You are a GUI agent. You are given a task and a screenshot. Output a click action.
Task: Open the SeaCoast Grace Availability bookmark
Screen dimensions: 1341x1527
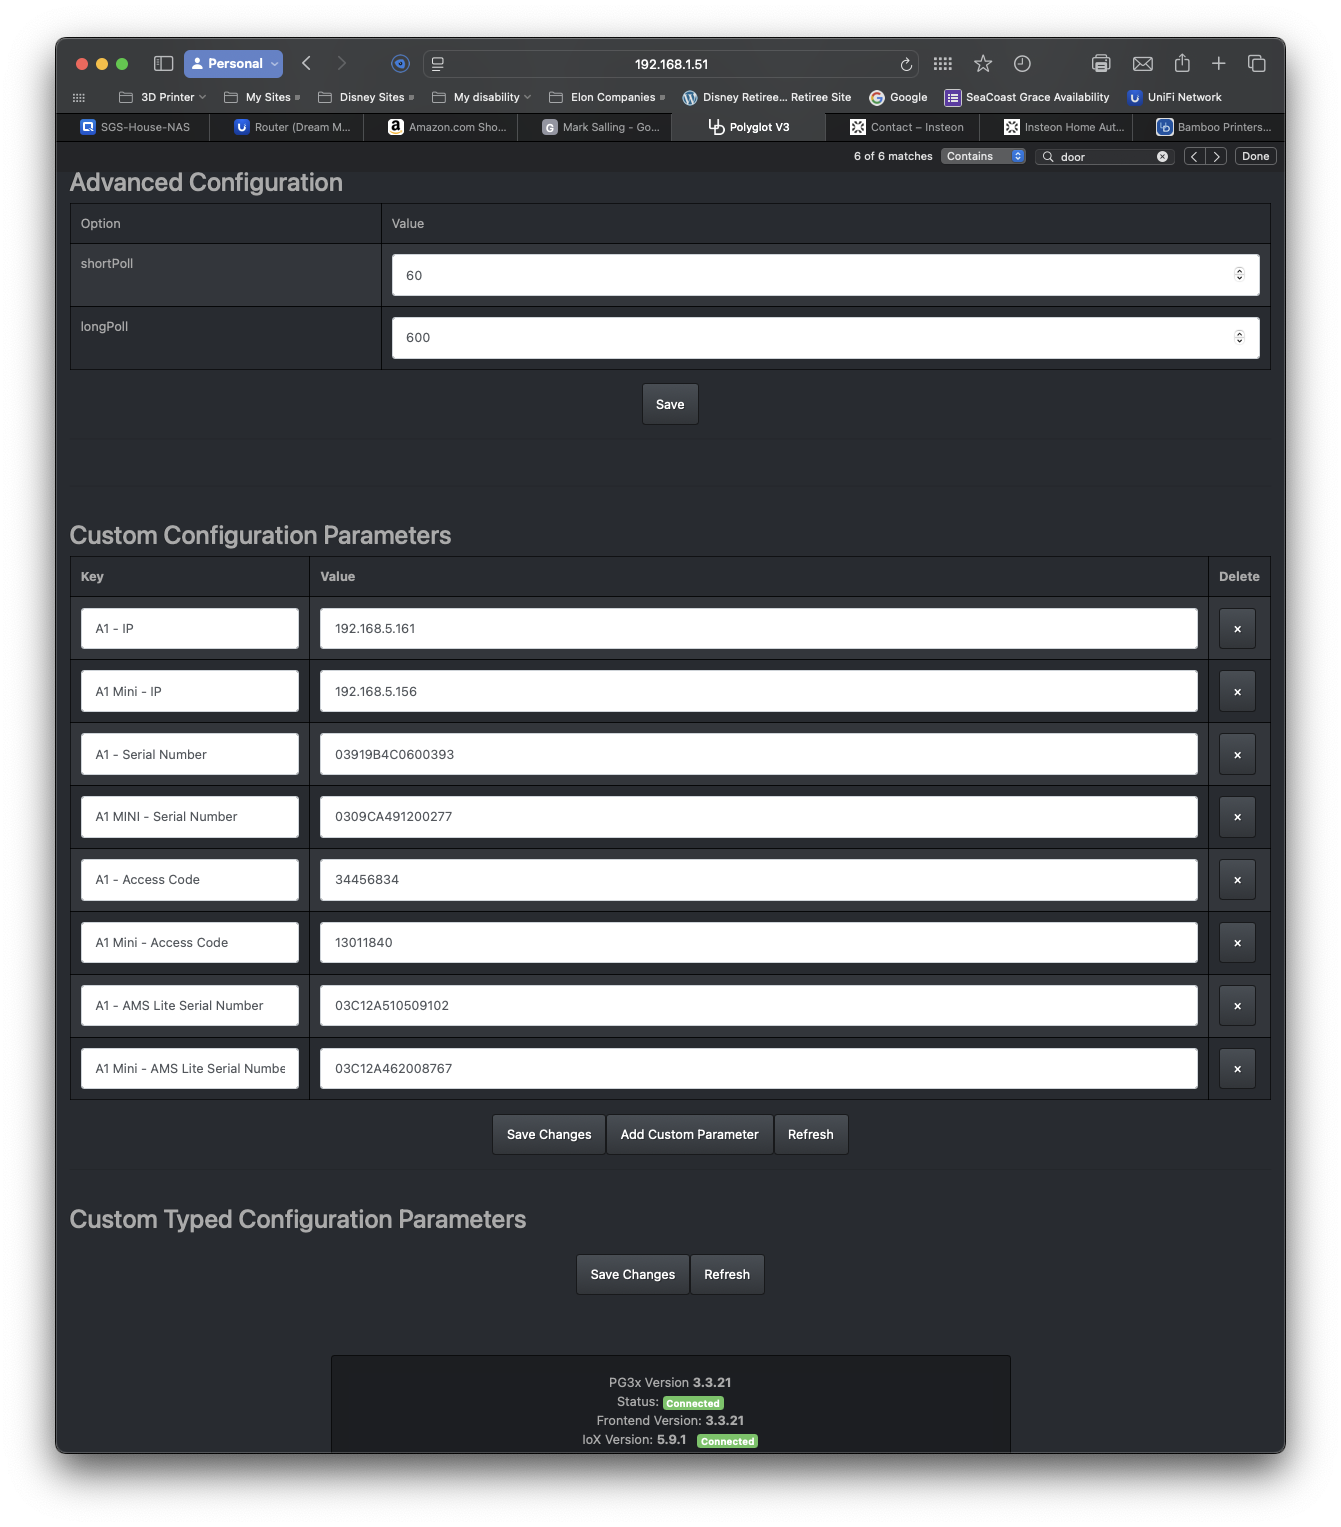(x=1027, y=97)
